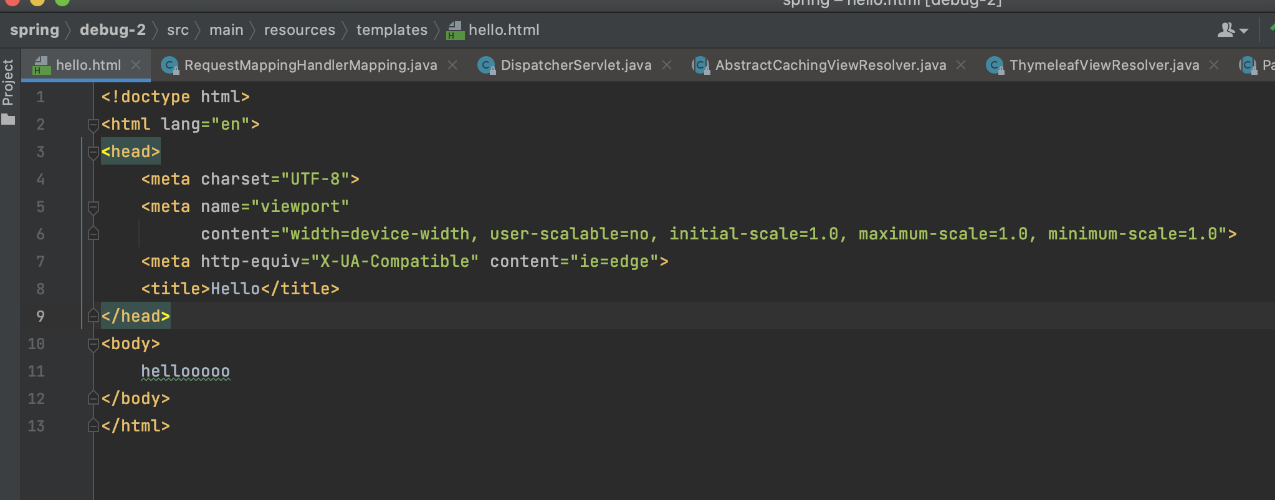Close the DispatcherServlet.java tab
The image size is (1275, 500).
click(667, 66)
